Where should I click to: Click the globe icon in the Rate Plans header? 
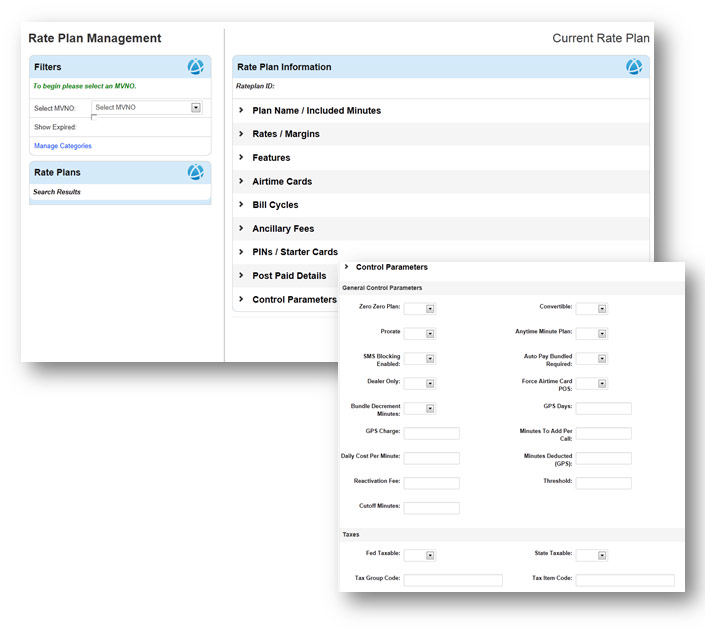pyautogui.click(x=196, y=172)
